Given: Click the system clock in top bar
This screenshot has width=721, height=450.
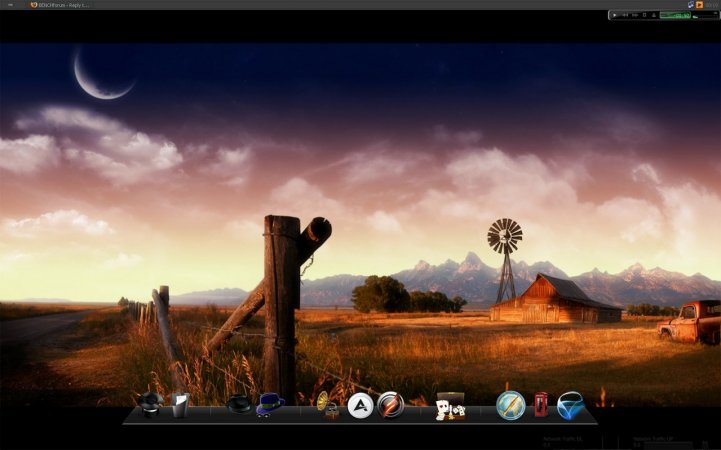Looking at the screenshot, I should click(712, 5).
